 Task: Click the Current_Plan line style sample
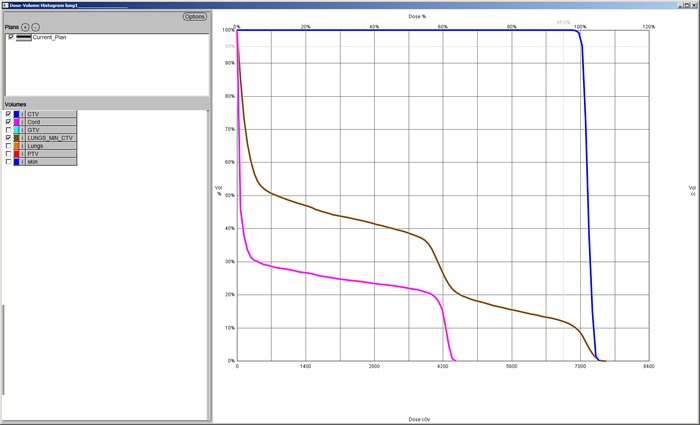pos(23,37)
